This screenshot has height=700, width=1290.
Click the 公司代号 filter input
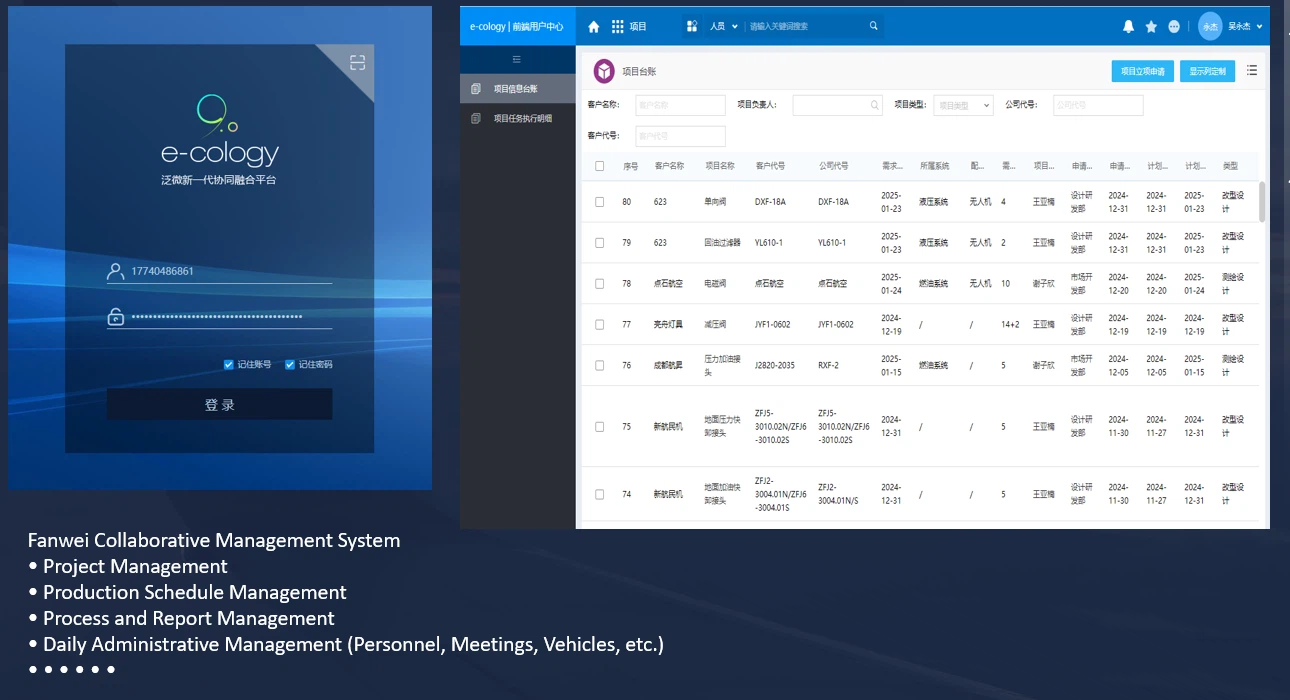pyautogui.click(x=1098, y=105)
